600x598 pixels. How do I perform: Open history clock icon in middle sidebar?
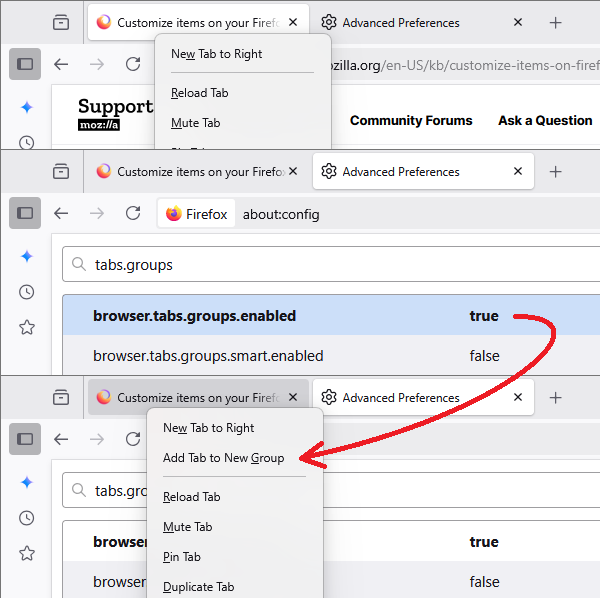(x=27, y=292)
